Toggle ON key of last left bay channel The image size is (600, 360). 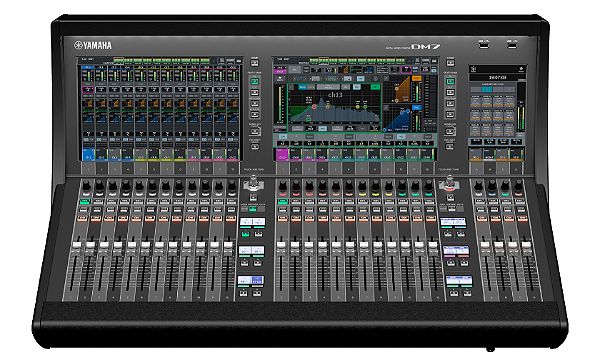231,218
